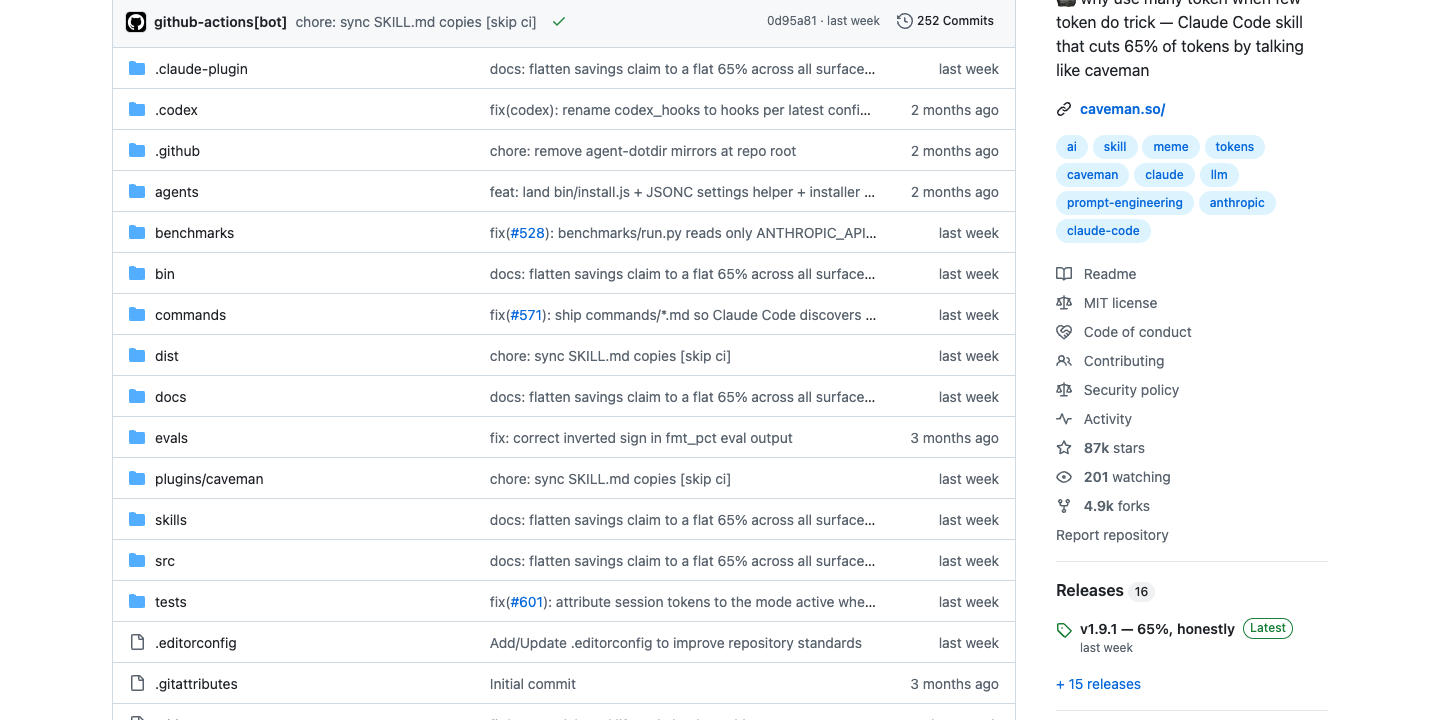Viewport: 1440px width, 720px height.
Task: Click the Activity pulse icon
Action: (1064, 419)
